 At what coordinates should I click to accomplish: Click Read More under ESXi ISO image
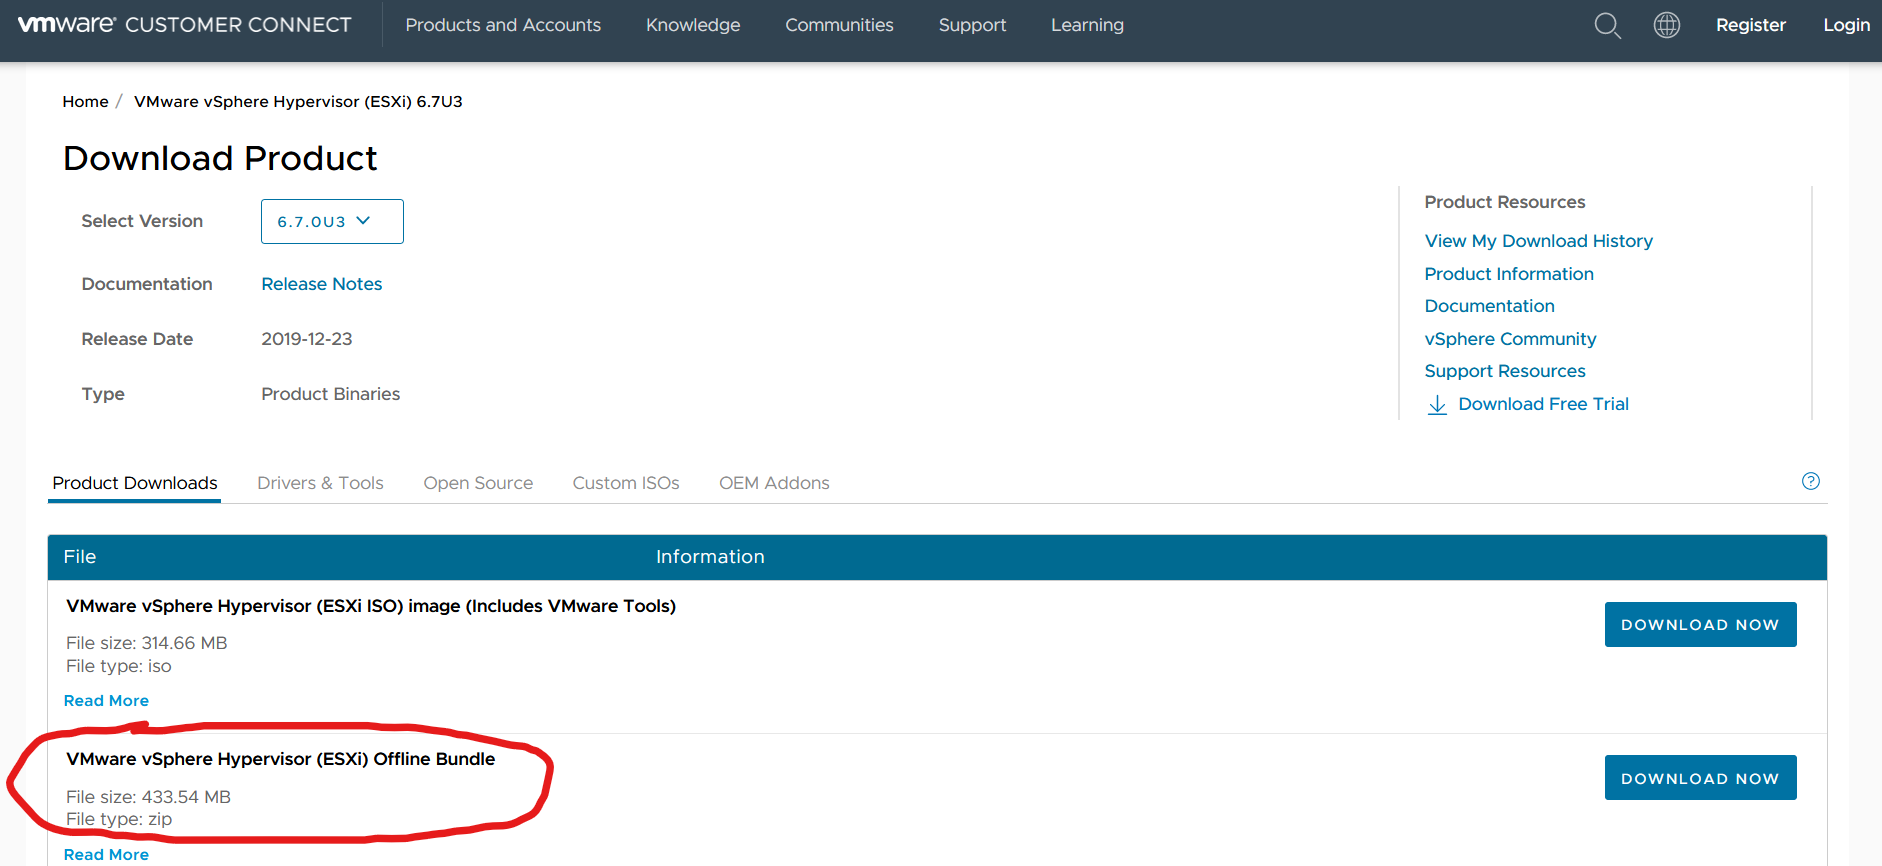coord(106,701)
